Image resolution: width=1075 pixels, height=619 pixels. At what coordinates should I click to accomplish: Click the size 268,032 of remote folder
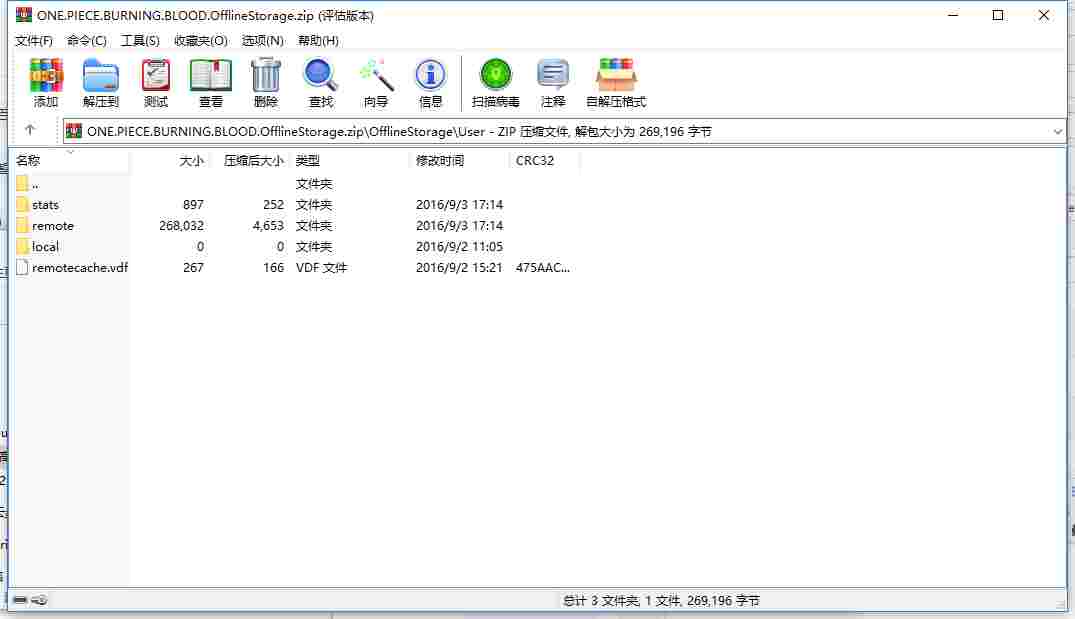181,226
